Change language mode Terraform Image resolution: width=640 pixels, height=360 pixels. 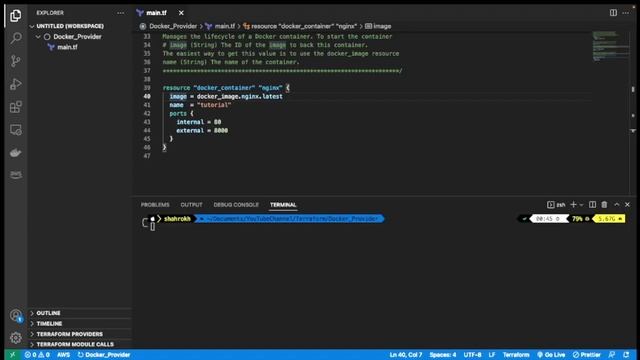[x=516, y=355]
